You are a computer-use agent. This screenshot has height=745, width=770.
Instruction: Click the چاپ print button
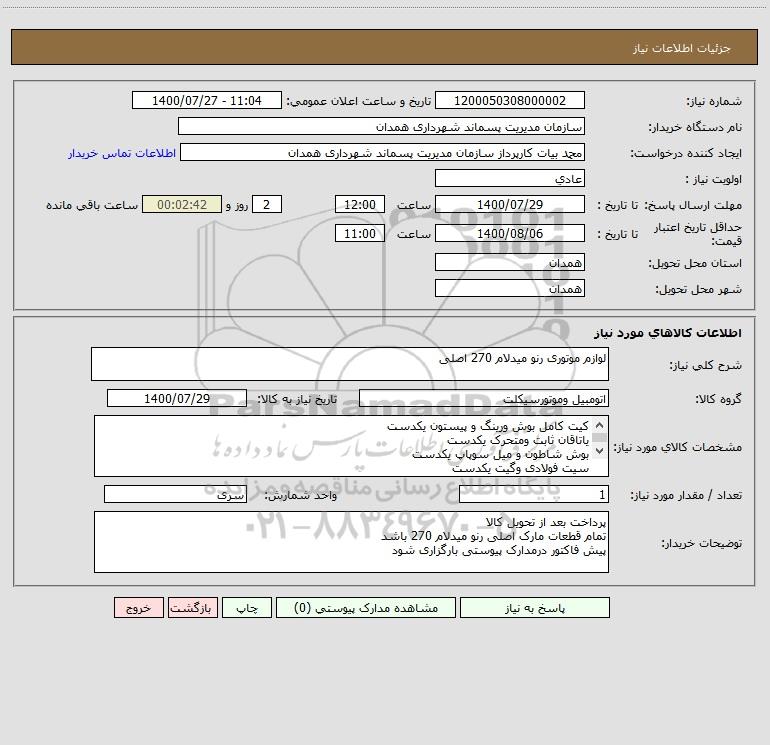(x=247, y=608)
